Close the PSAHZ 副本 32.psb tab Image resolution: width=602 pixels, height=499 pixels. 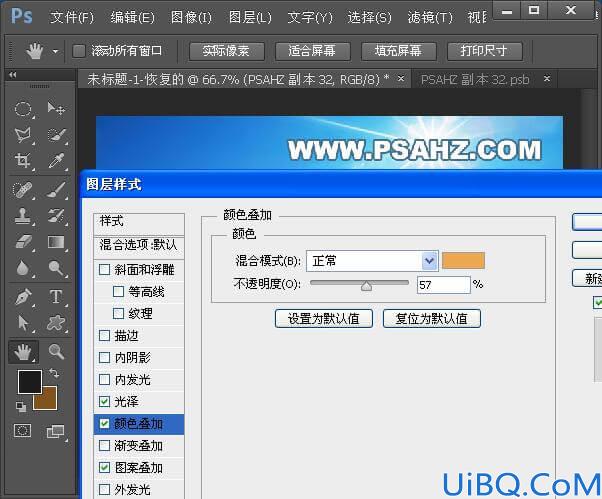[547, 79]
